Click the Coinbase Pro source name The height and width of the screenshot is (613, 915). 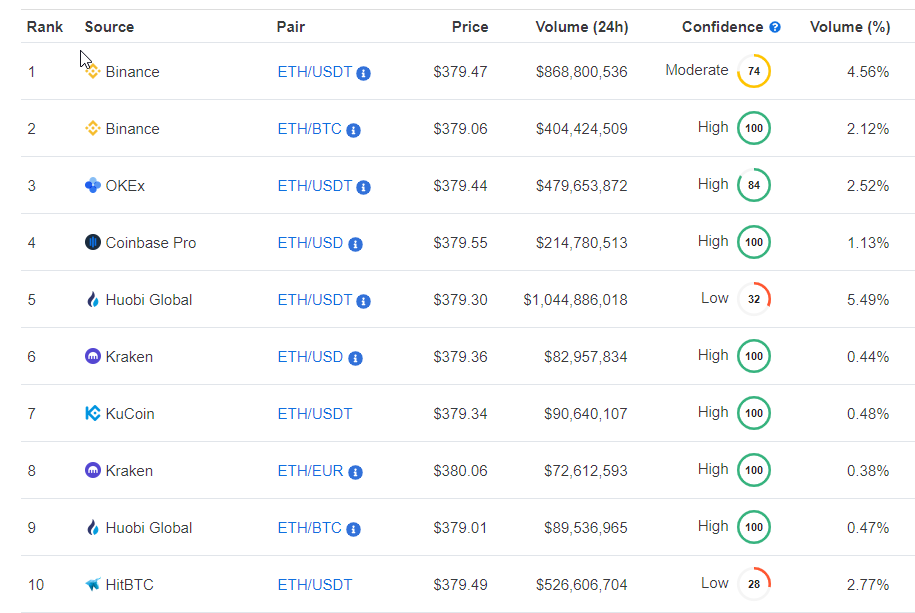[x=151, y=242]
